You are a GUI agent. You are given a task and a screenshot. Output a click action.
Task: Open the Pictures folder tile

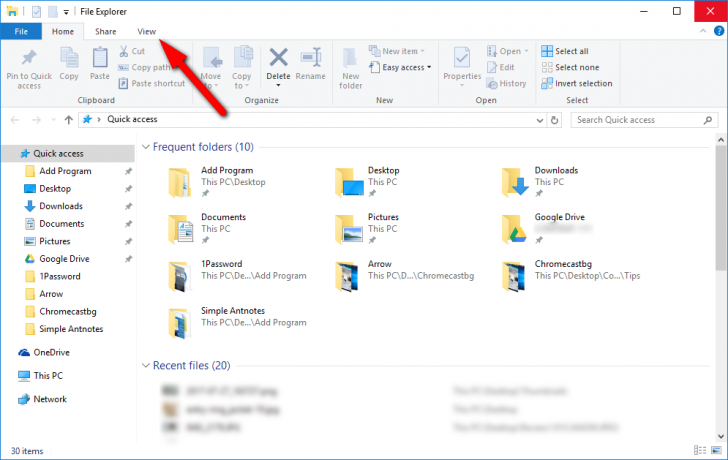pos(368,229)
